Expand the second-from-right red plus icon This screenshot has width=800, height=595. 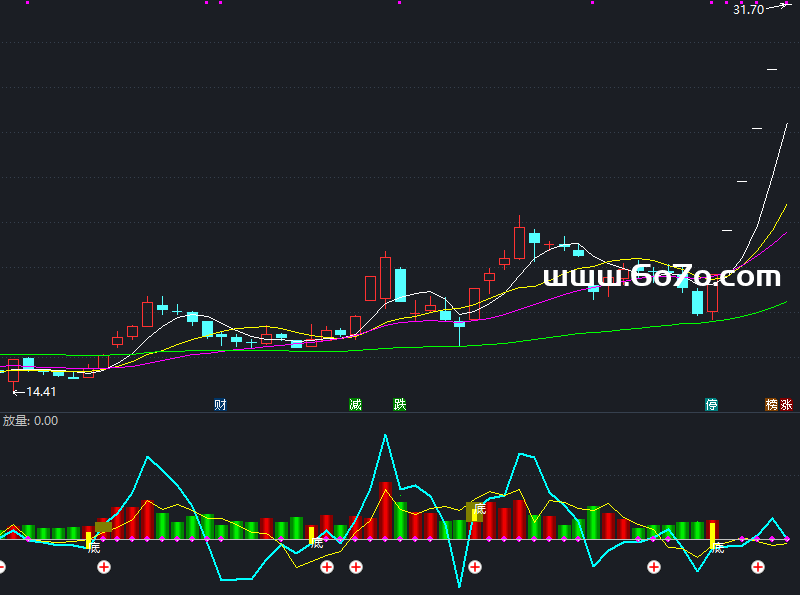click(x=654, y=568)
